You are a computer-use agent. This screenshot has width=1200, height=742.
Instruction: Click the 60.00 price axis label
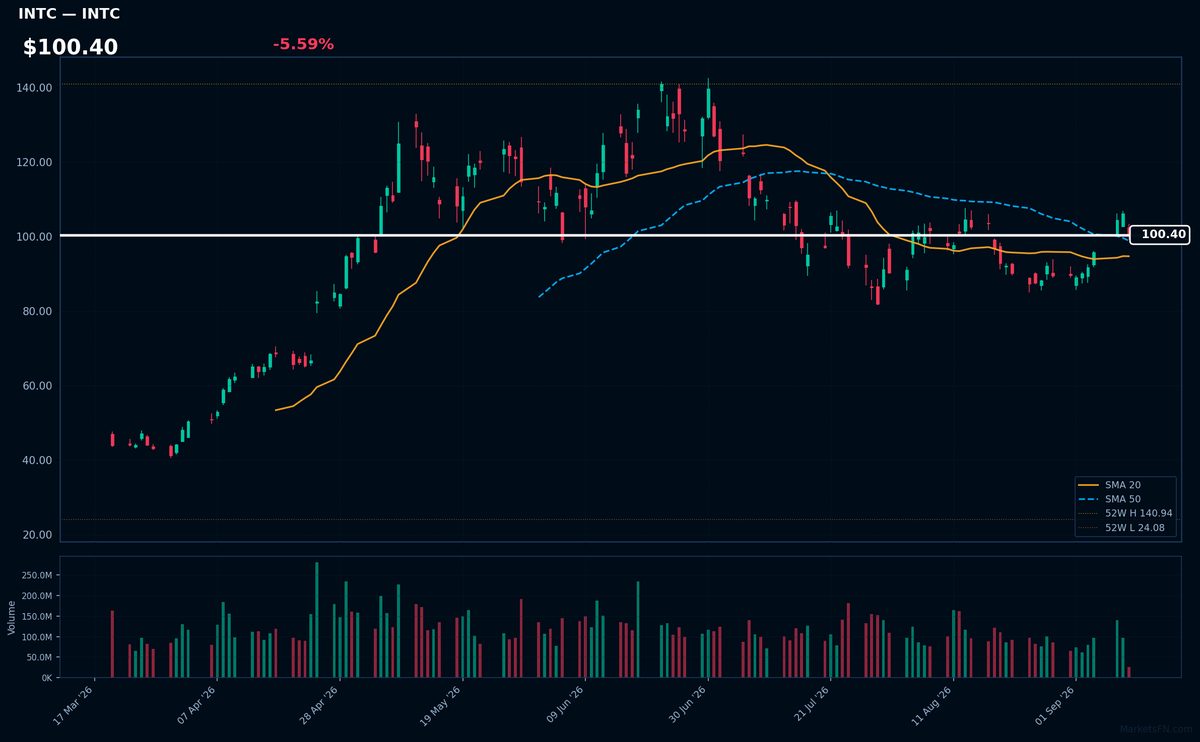38,386
